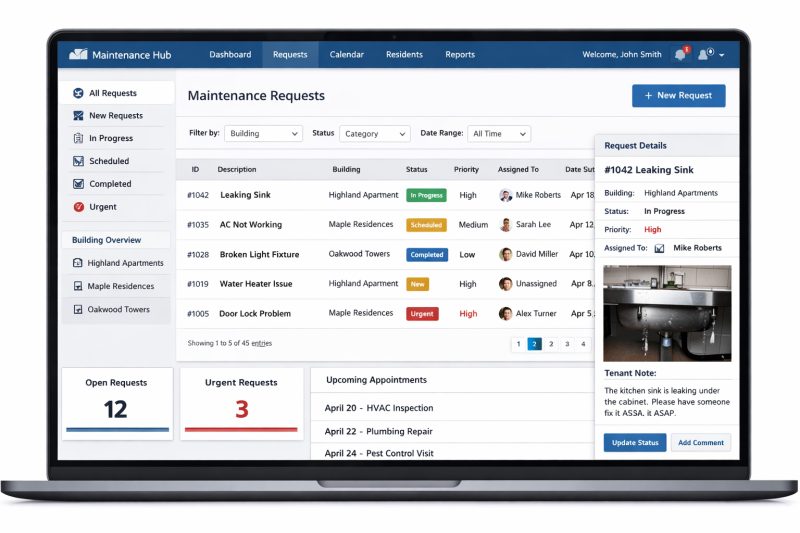
Task: Click the Completed checkmark icon in sidebar
Action: tap(78, 184)
